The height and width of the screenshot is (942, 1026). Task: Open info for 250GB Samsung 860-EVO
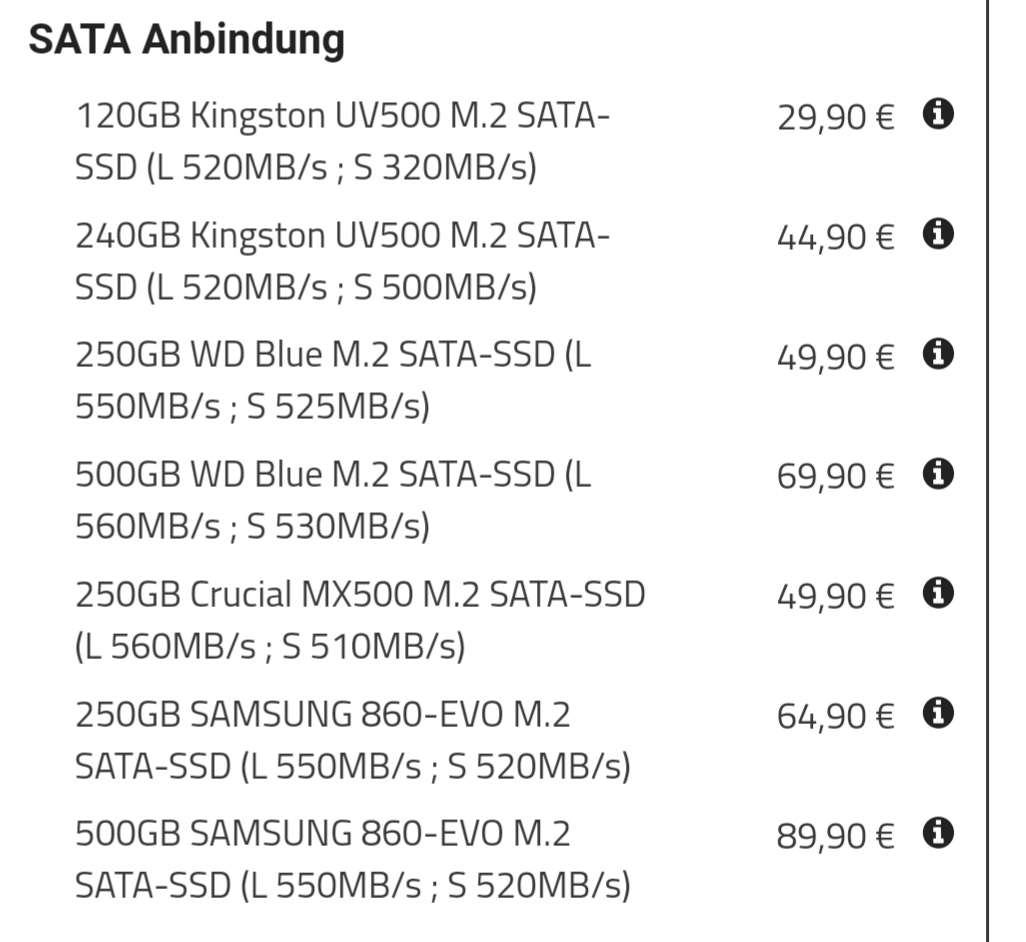(938, 713)
